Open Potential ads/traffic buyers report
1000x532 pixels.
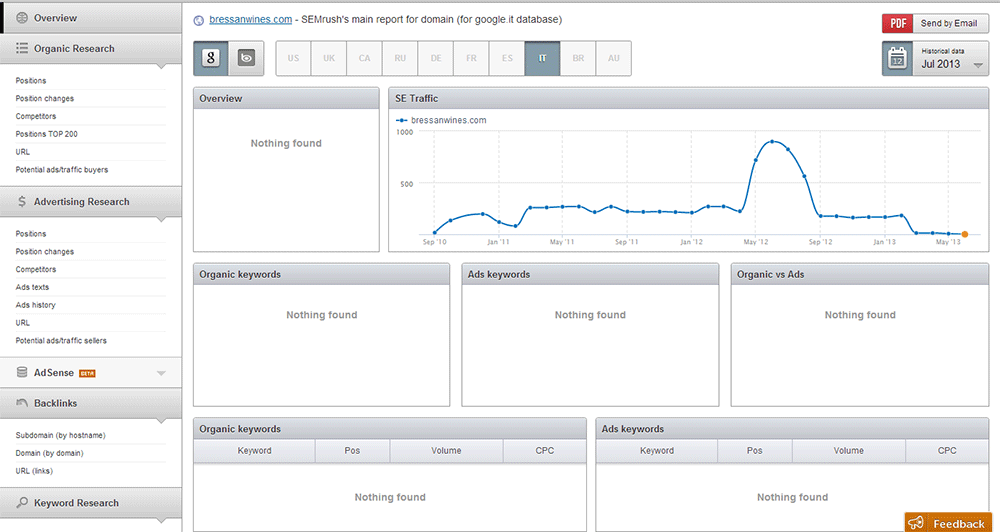(62, 170)
